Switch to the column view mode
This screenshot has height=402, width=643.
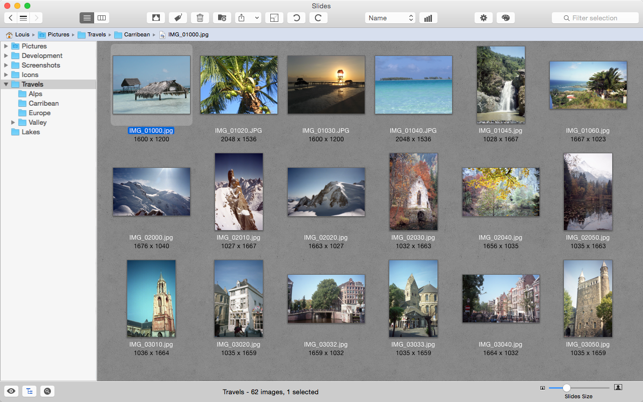[x=102, y=18]
